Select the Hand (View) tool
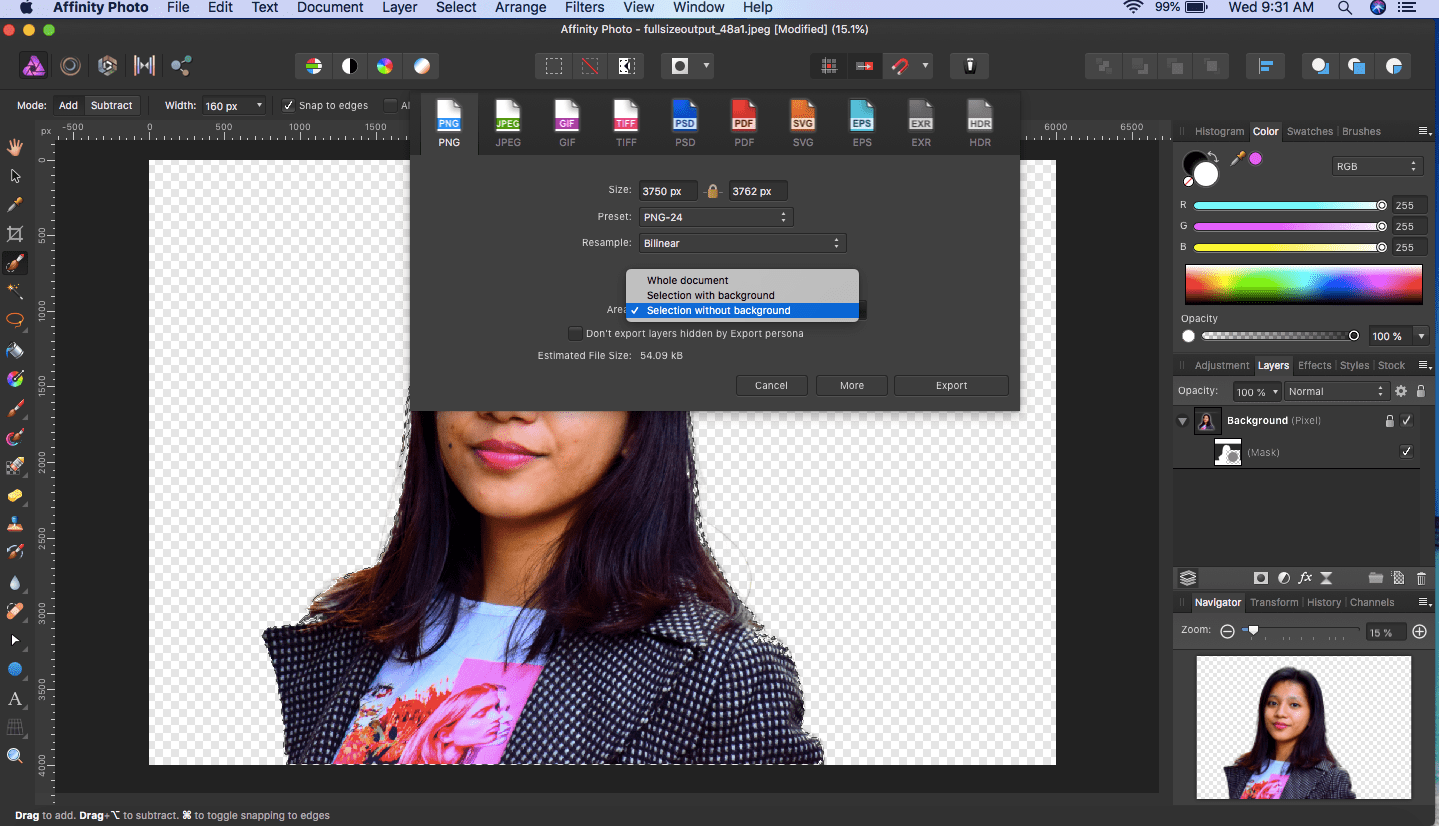1439x826 pixels. [x=15, y=148]
